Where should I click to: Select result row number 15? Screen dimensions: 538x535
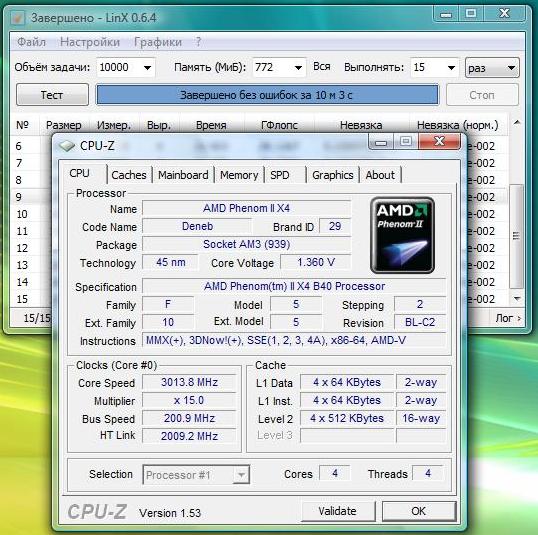point(22,299)
